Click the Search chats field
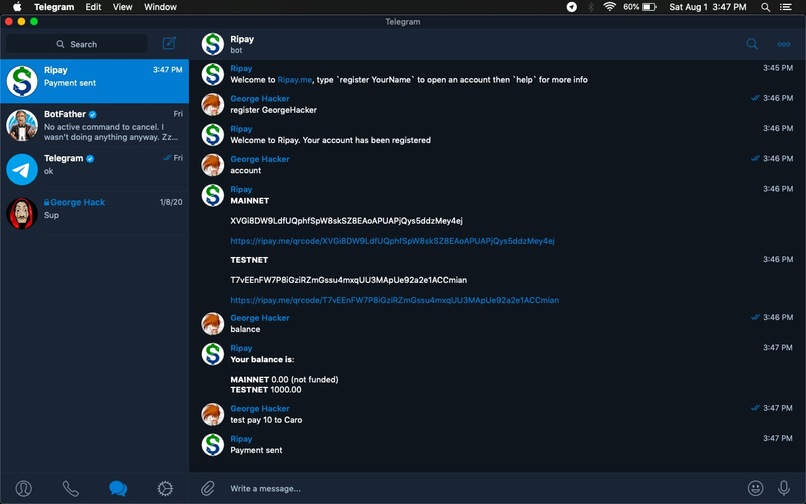The height and width of the screenshot is (504, 806). pos(77,44)
